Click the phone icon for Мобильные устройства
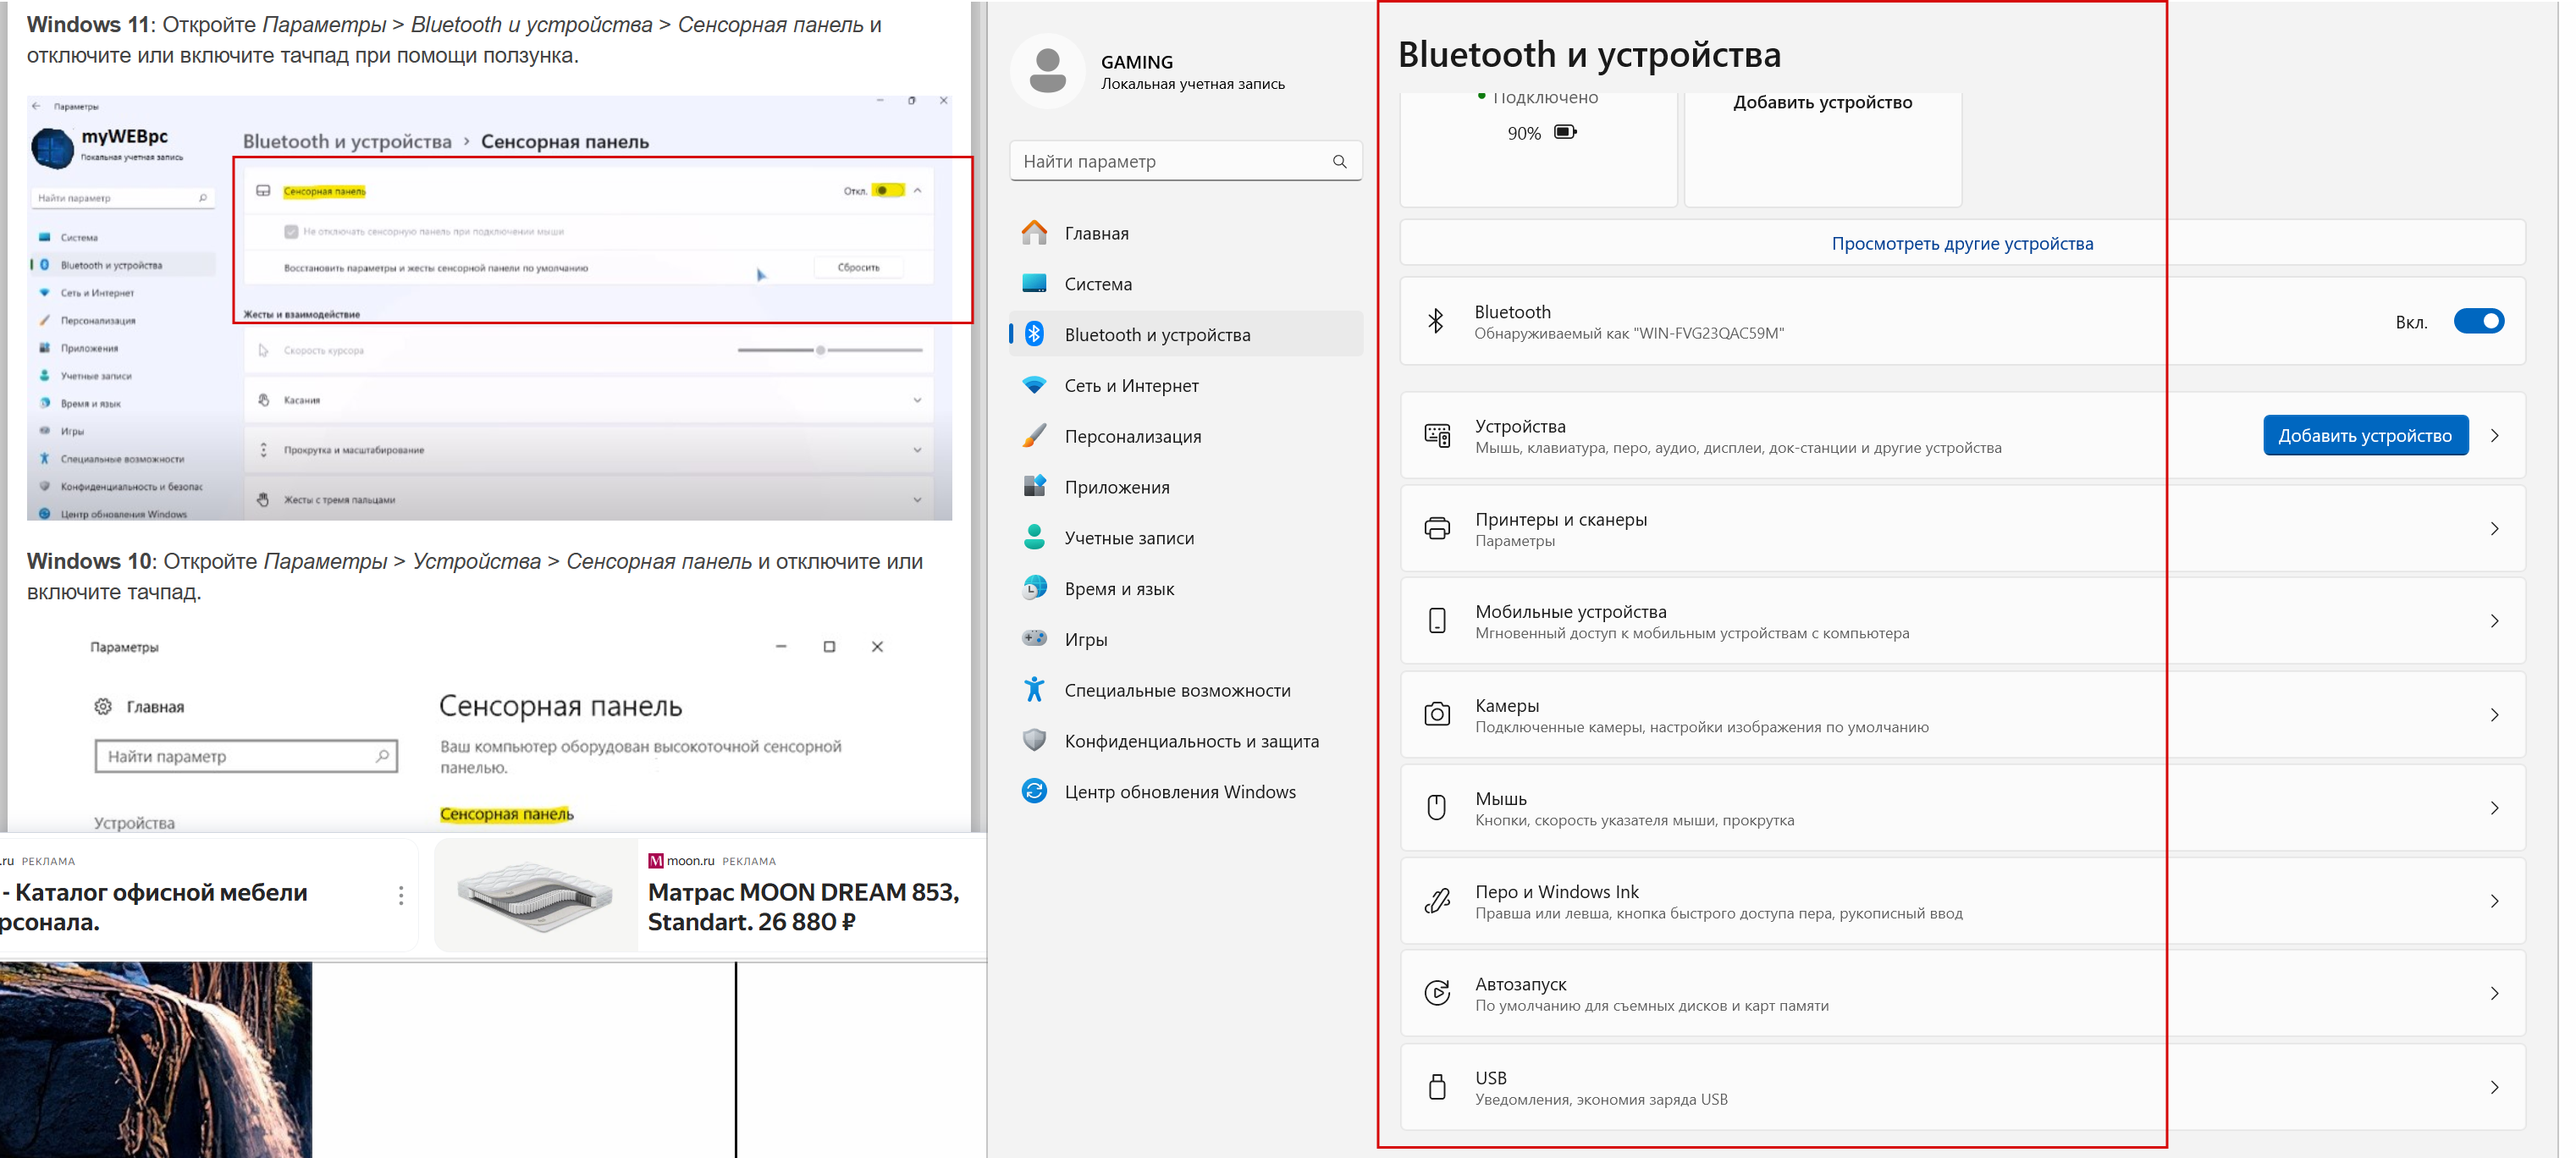 pos(1437,620)
